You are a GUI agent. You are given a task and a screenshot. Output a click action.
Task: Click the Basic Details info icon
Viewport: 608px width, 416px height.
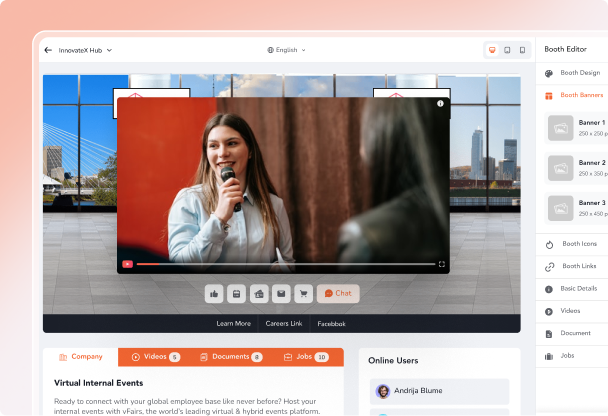pyautogui.click(x=549, y=289)
